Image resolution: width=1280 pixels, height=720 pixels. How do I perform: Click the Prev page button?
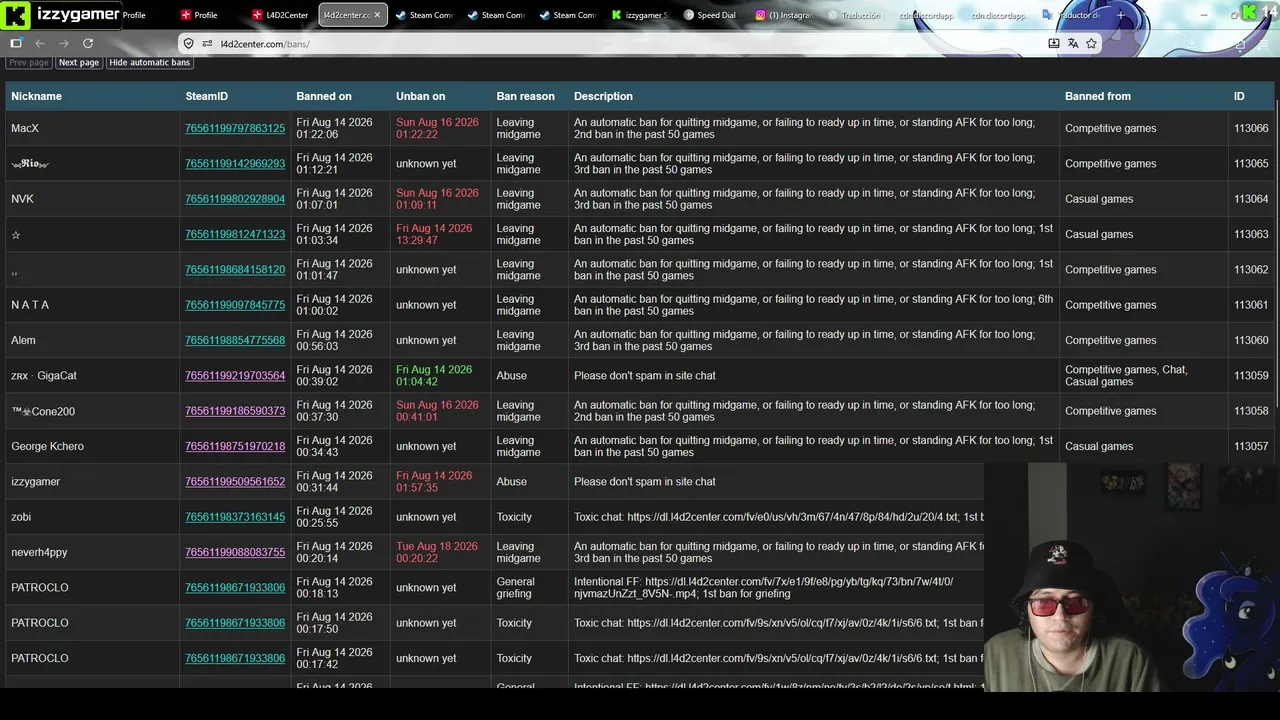coord(29,62)
